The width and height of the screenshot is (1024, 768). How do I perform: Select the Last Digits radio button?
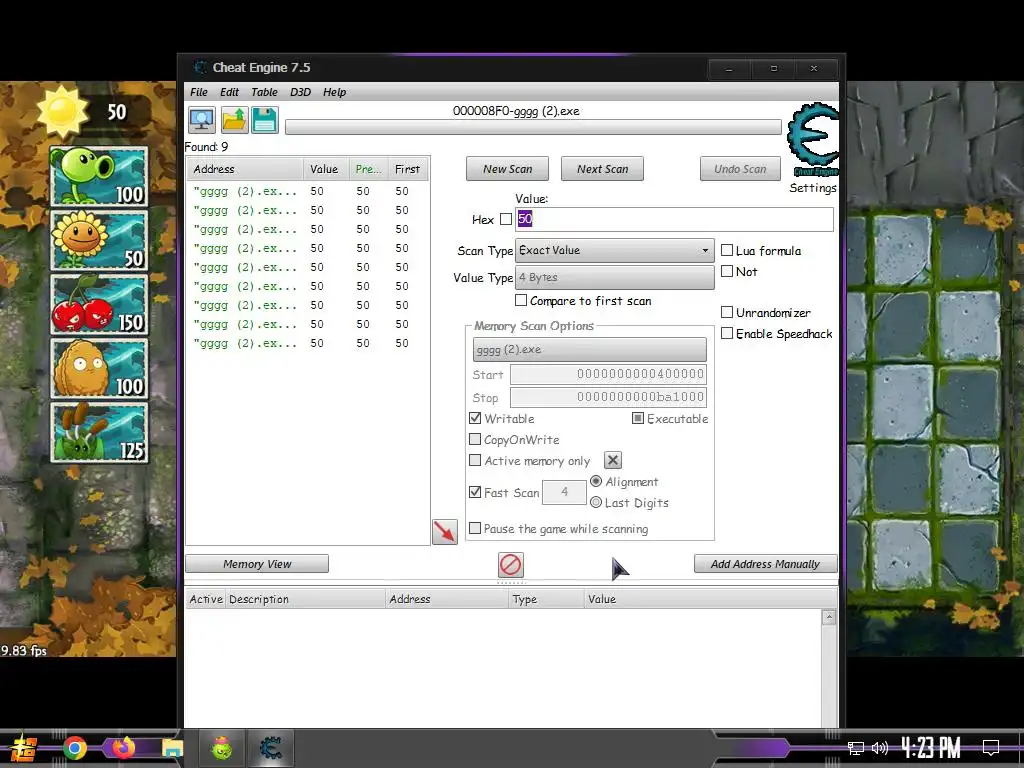[596, 502]
